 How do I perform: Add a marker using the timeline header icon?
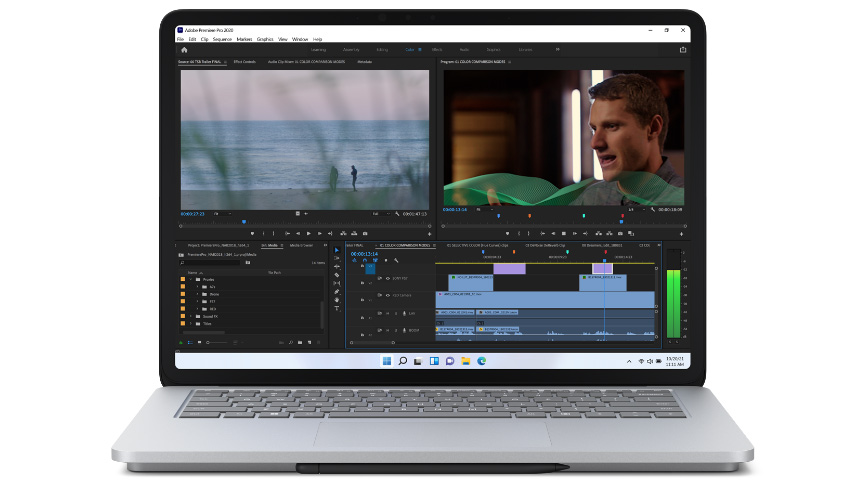click(386, 261)
